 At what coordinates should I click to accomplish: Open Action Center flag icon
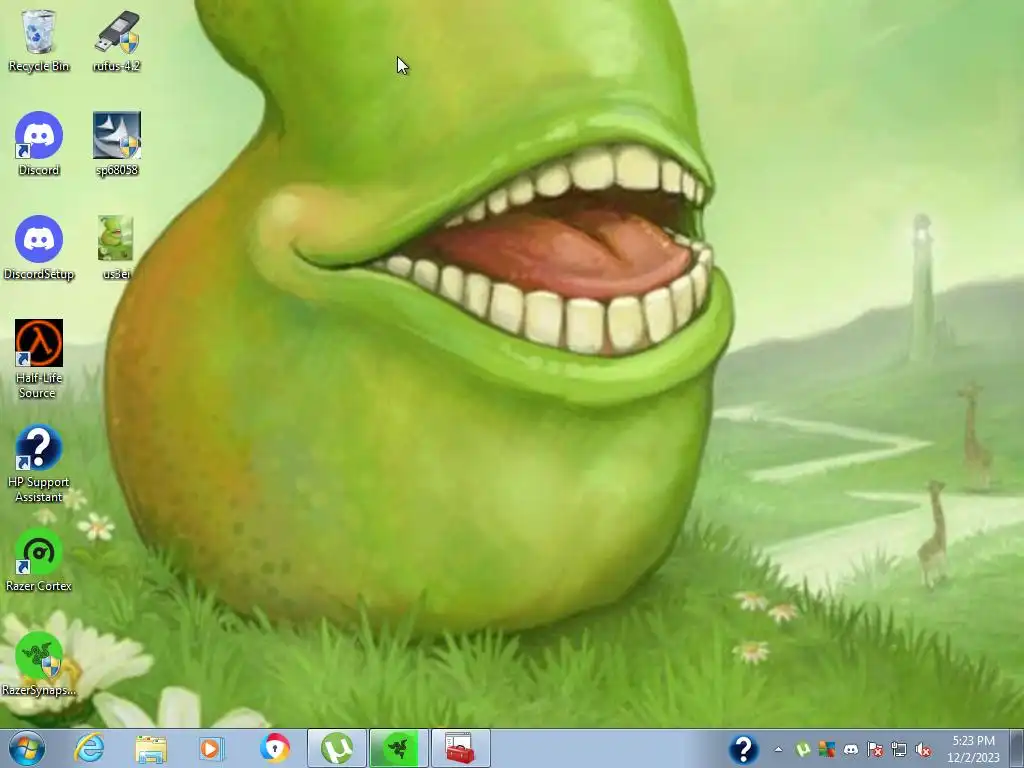pos(875,750)
